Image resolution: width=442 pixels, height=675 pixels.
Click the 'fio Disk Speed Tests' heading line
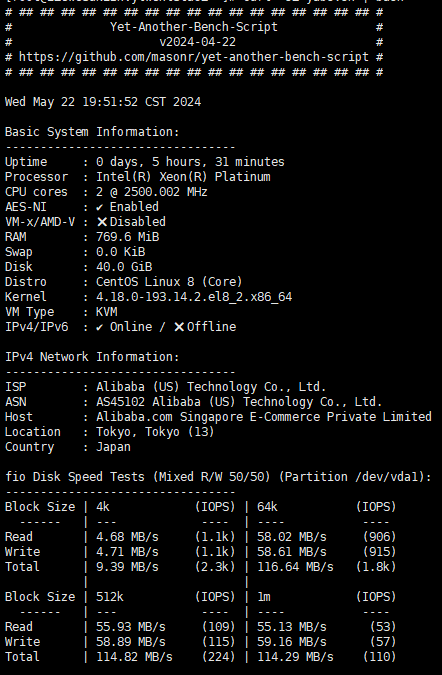click(218, 477)
